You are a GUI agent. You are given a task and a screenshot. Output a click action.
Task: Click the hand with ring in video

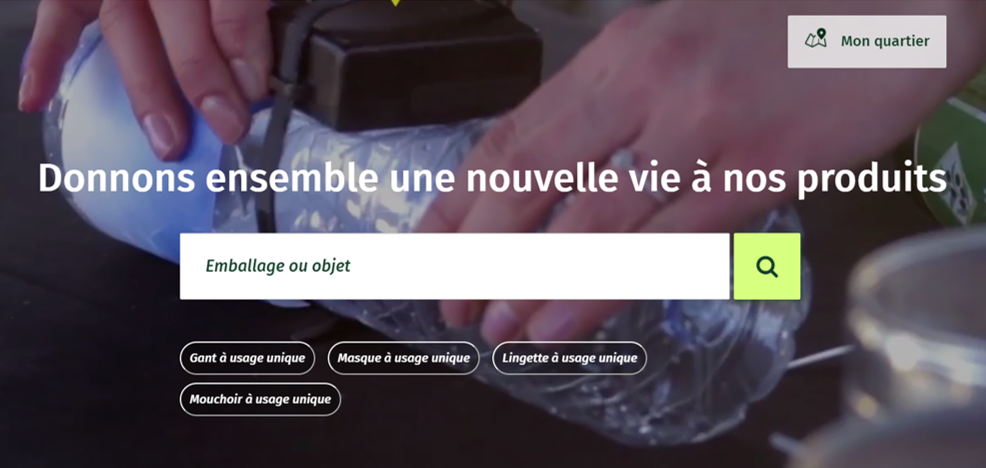(660, 157)
